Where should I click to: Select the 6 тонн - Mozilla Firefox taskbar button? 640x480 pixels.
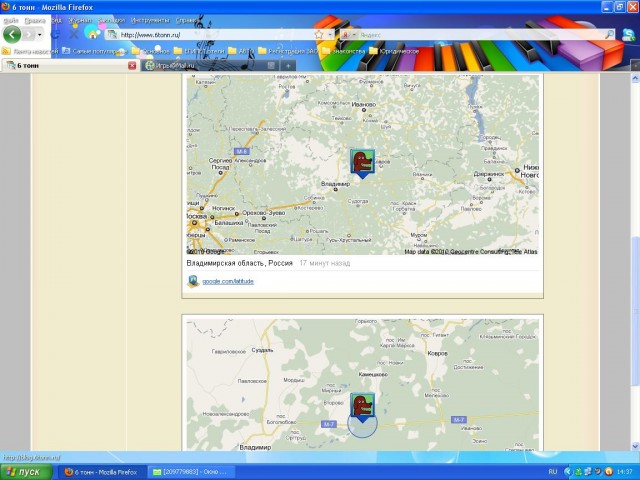tap(101, 472)
